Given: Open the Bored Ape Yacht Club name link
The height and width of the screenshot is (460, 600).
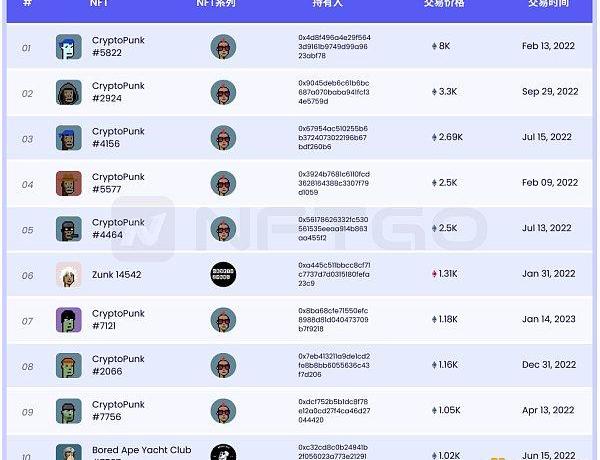Looking at the screenshot, I should click(x=140, y=450).
